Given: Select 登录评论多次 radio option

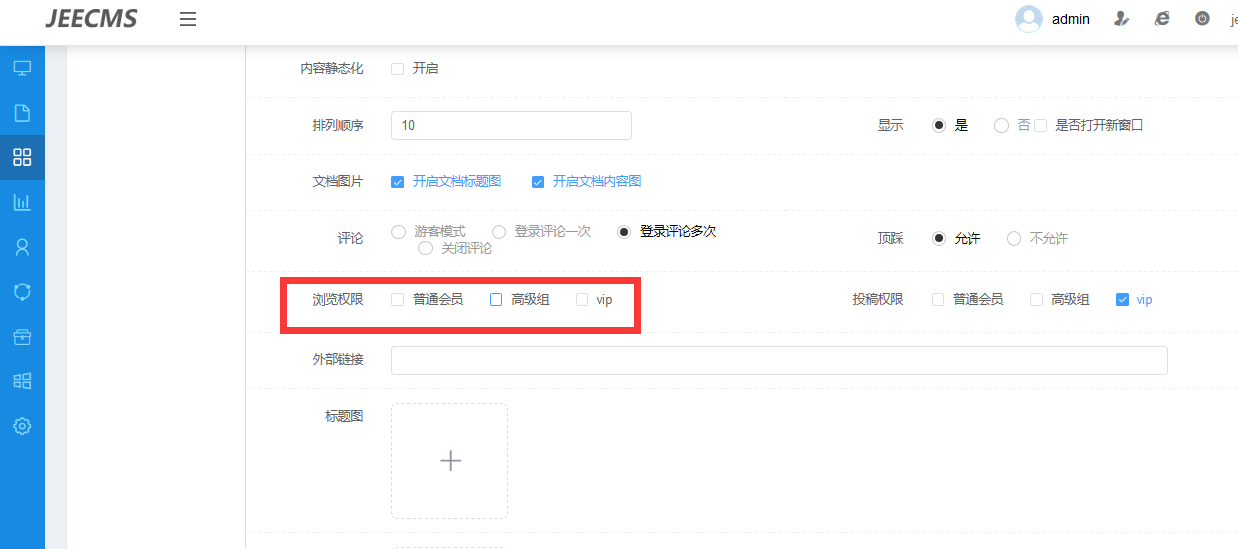Looking at the screenshot, I should [x=624, y=232].
